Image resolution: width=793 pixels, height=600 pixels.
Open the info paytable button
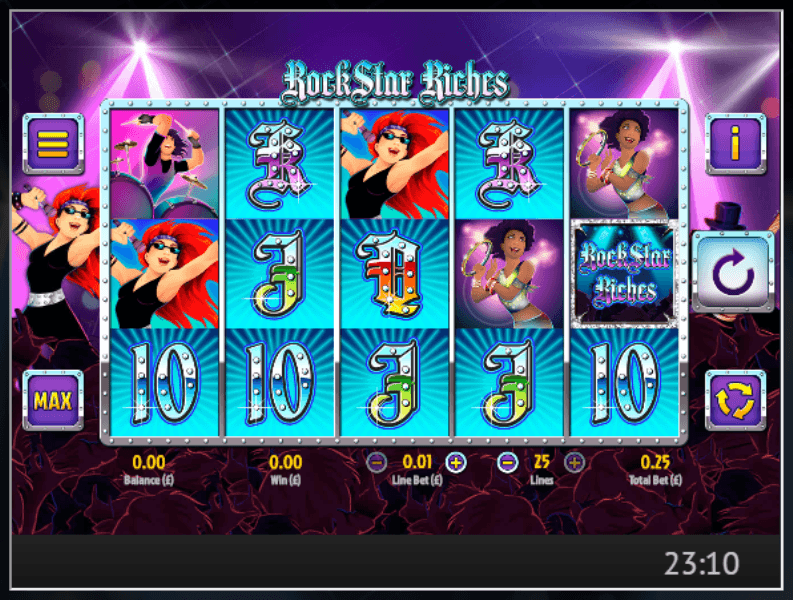click(x=735, y=144)
